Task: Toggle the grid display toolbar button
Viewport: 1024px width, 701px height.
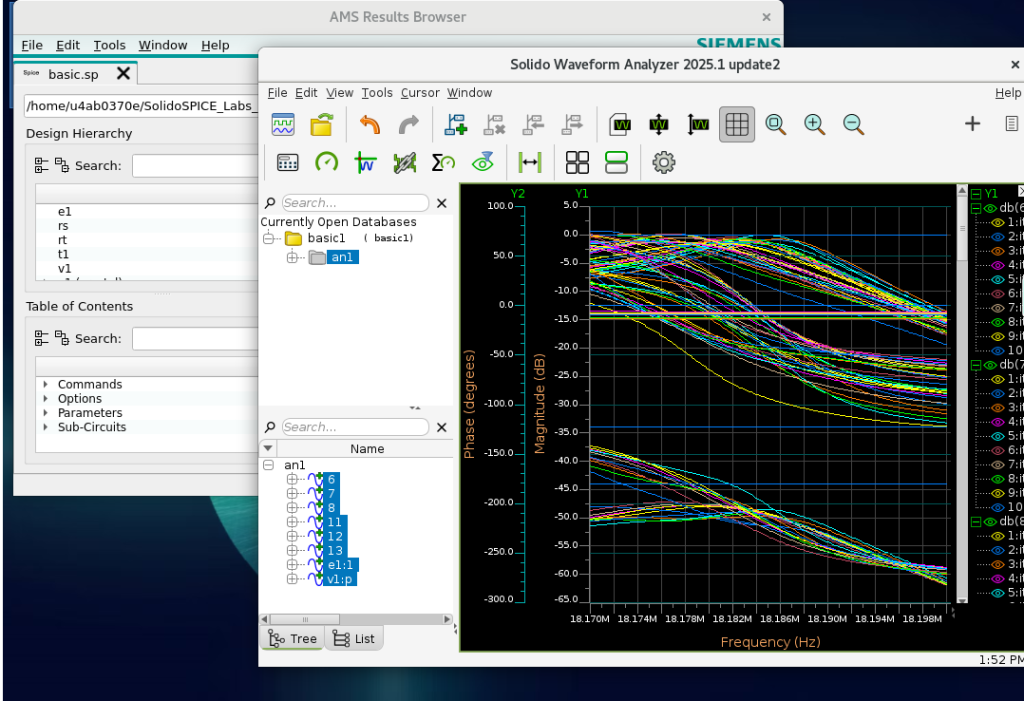Action: click(737, 124)
